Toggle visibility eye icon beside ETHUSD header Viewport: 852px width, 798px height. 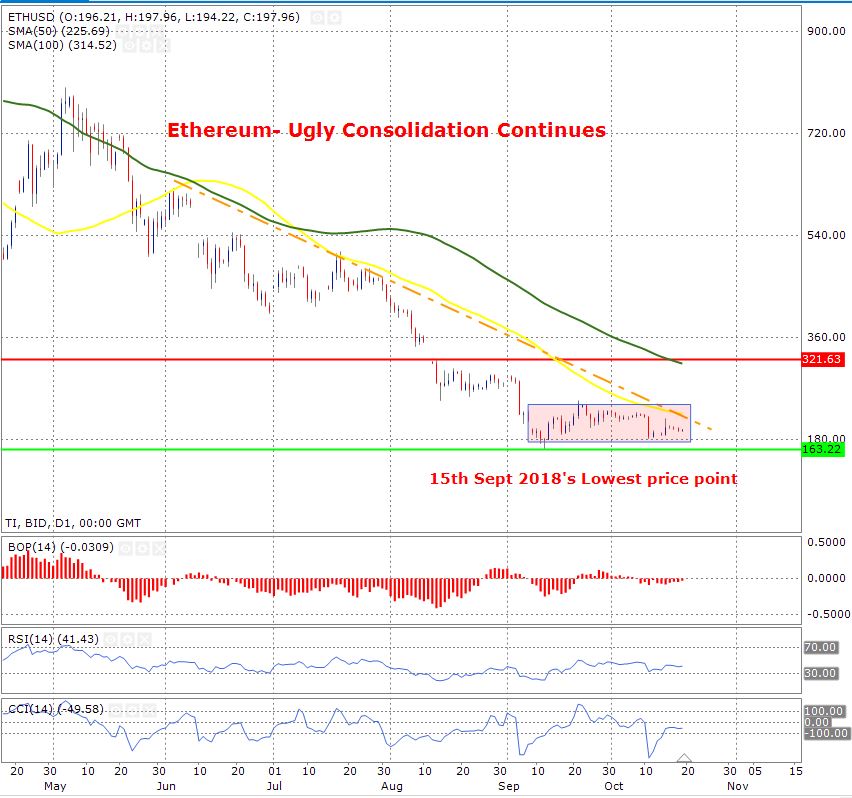[x=317, y=17]
